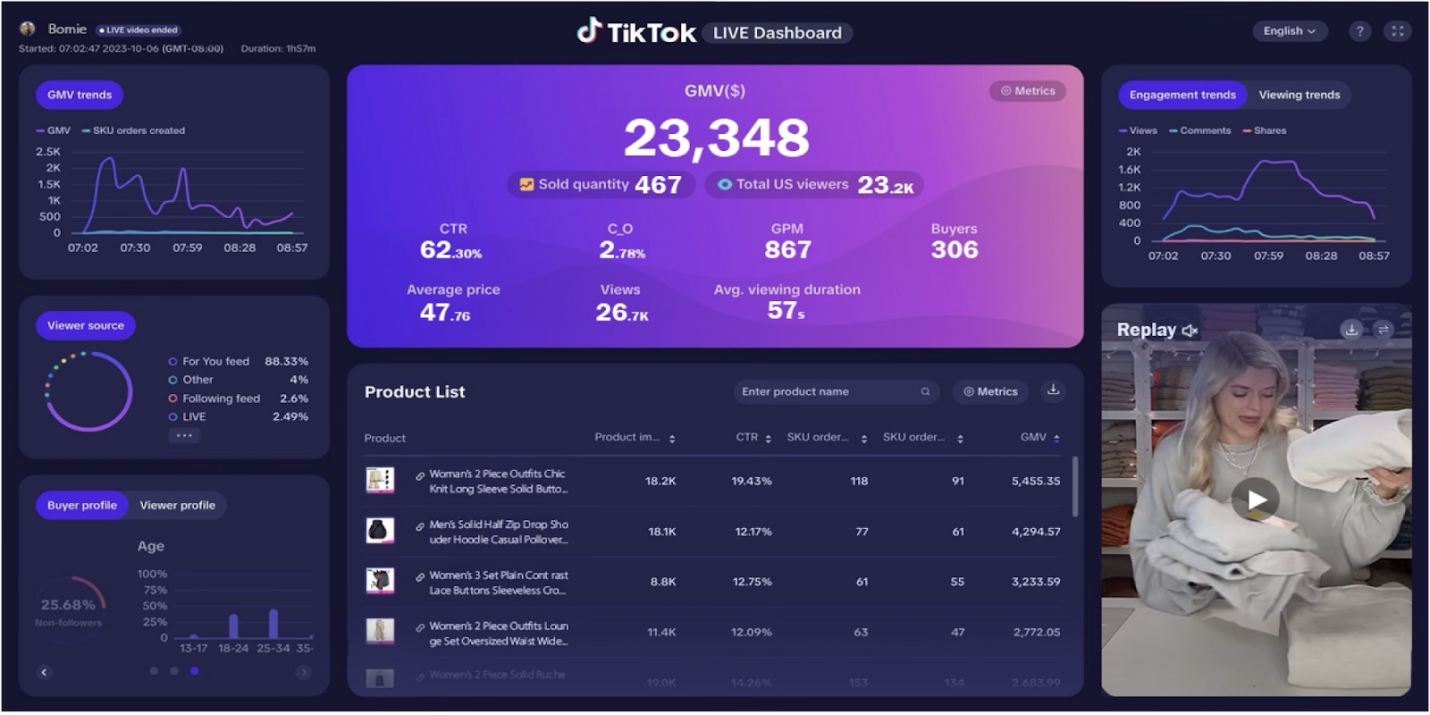Go to next buyer profile chart
The image size is (1430, 715).
(x=303, y=673)
